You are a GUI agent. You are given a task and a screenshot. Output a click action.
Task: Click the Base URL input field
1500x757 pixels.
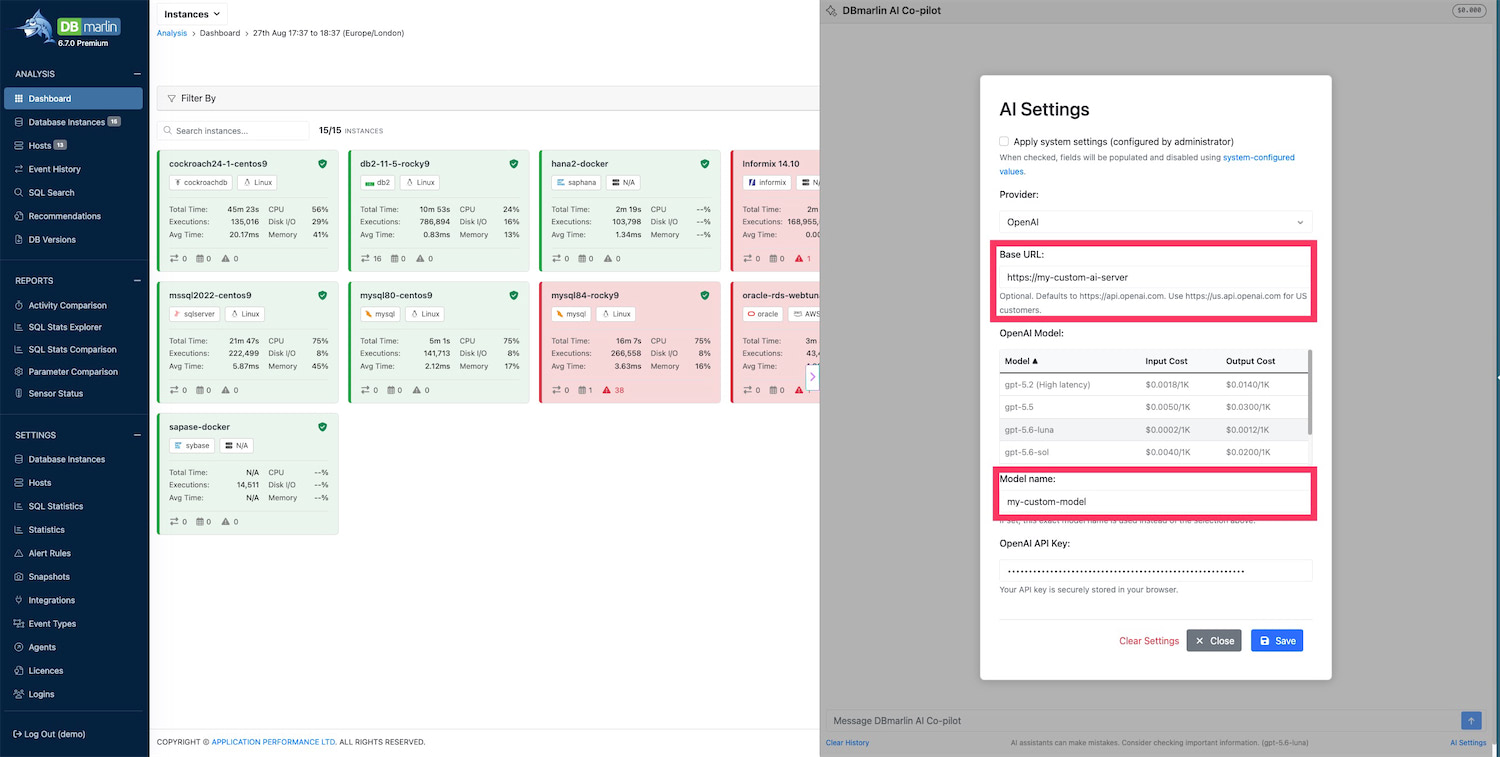pos(1155,277)
